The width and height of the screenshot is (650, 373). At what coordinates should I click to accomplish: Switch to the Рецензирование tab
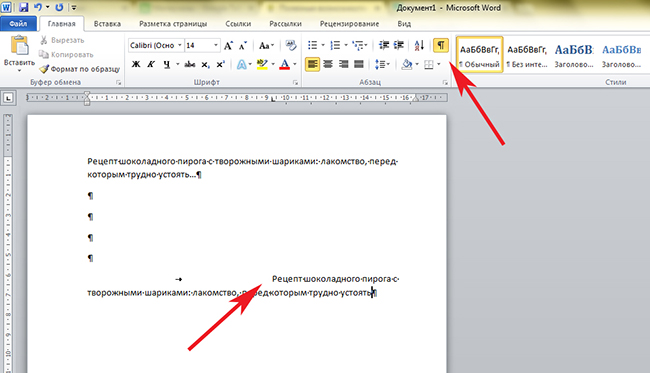349,24
